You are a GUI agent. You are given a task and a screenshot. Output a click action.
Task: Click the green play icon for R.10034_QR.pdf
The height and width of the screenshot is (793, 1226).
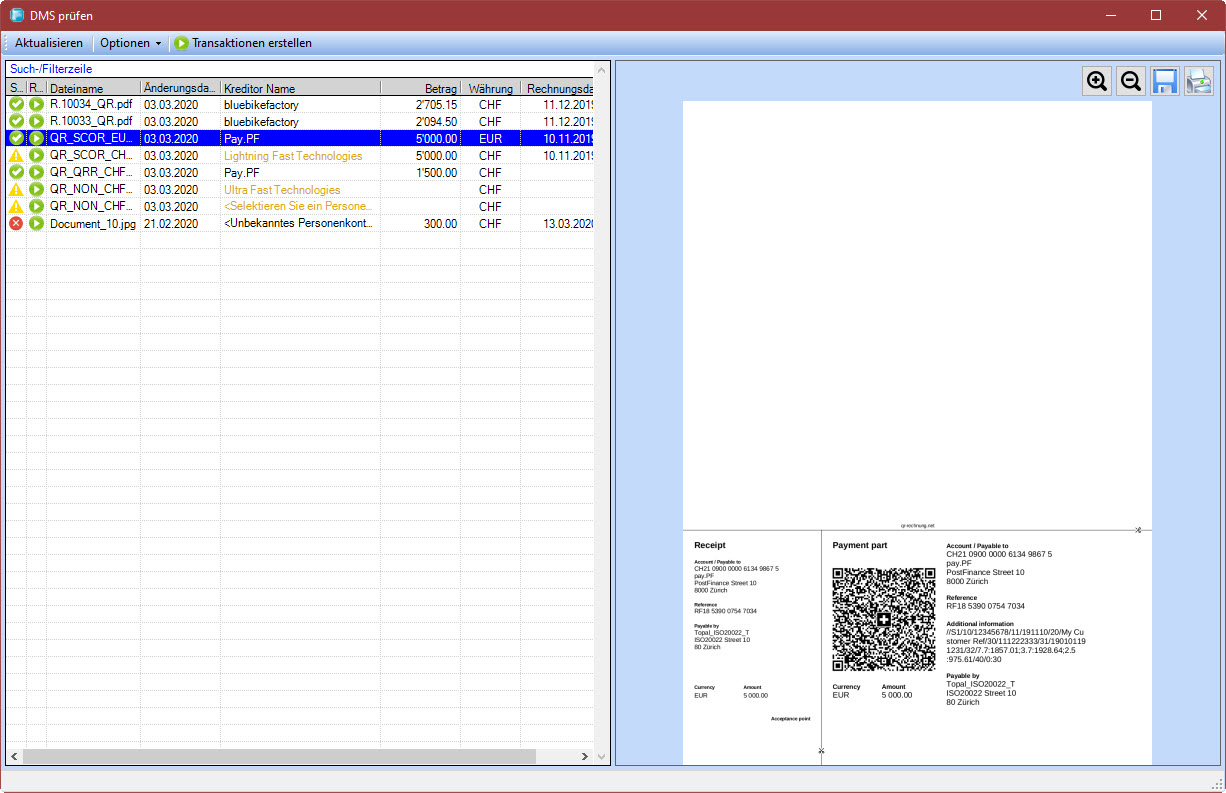pyautogui.click(x=36, y=104)
